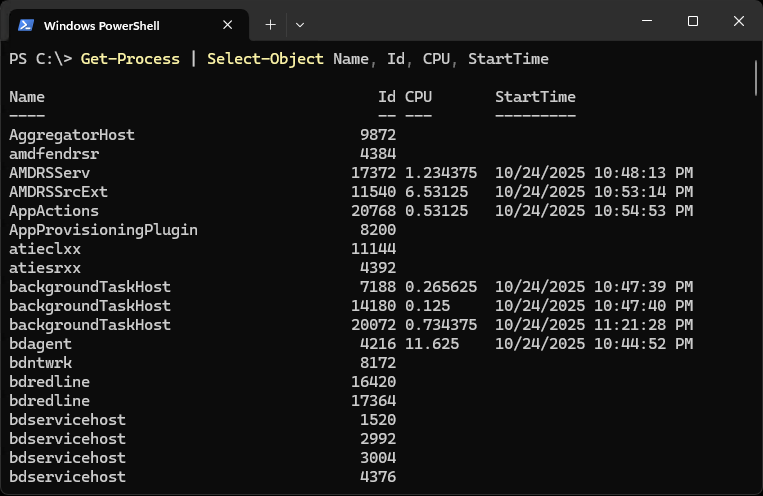The image size is (763, 496).
Task: Open the new tab profile dropdown chevron
Action: click(x=300, y=25)
